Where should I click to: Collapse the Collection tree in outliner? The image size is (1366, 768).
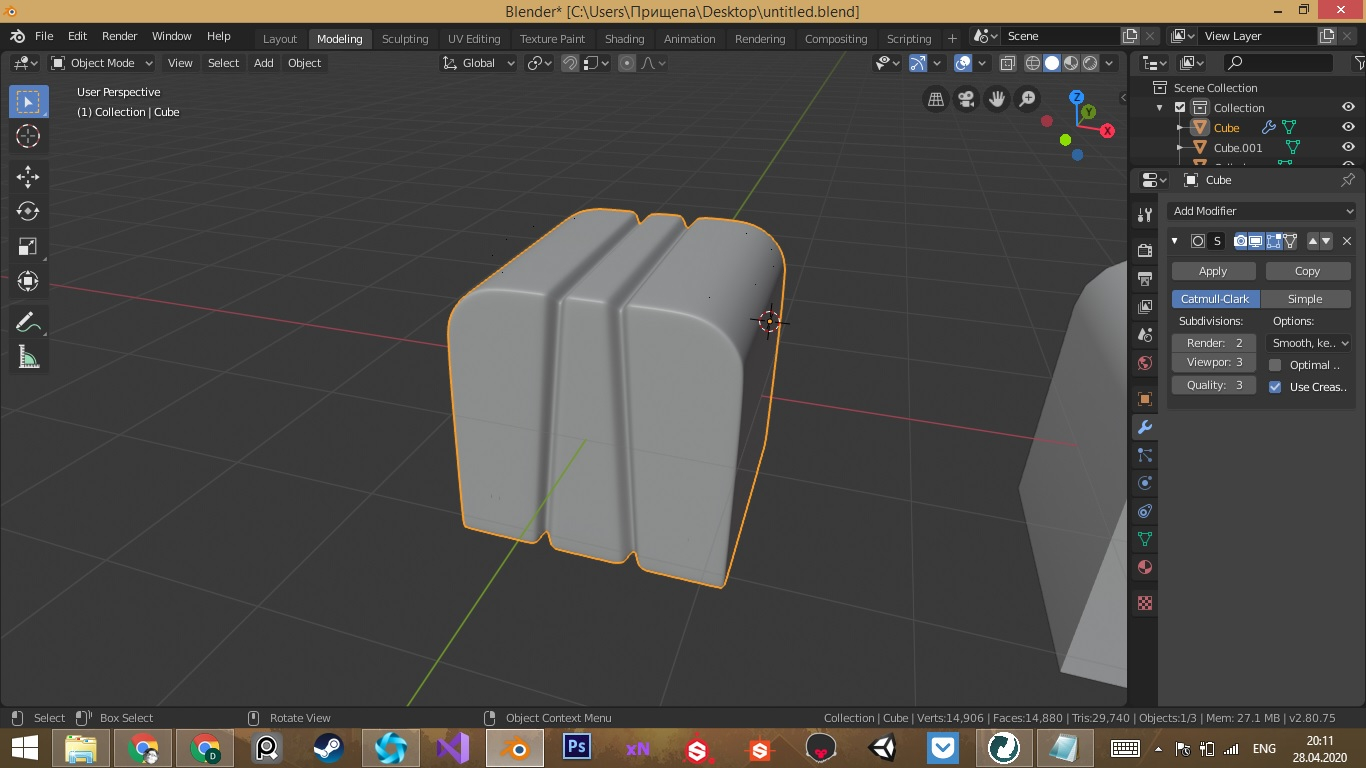(x=1160, y=108)
